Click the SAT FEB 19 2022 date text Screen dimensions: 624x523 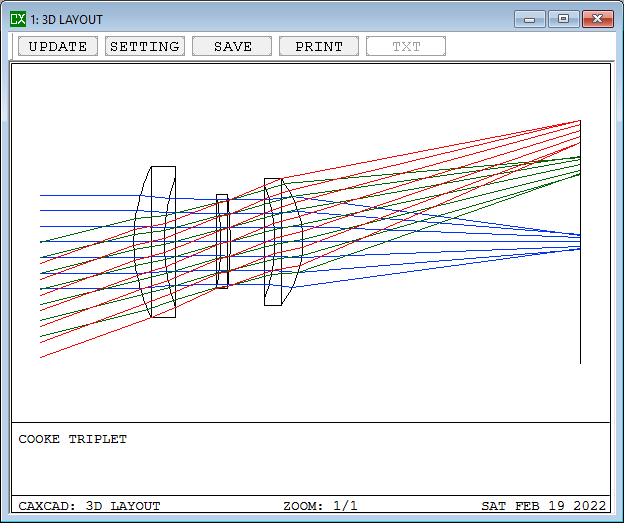click(x=544, y=506)
